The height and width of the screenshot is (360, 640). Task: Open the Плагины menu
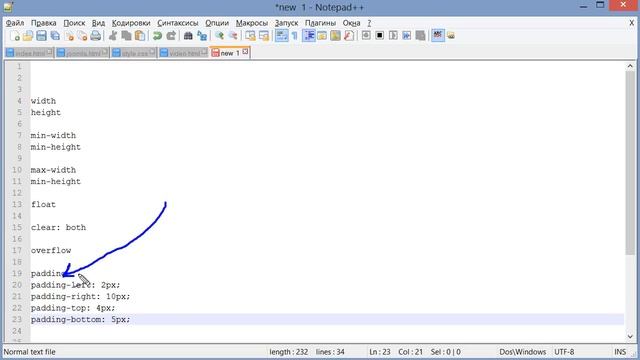[320, 23]
